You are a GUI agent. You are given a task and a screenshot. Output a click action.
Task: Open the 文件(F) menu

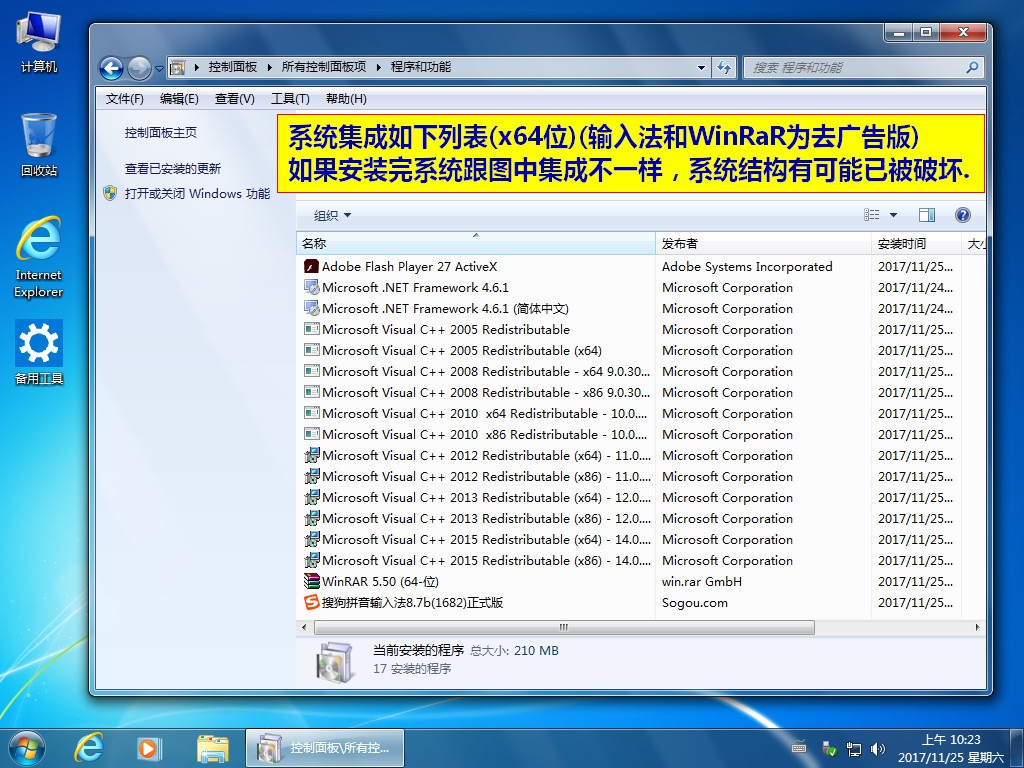[x=125, y=99]
